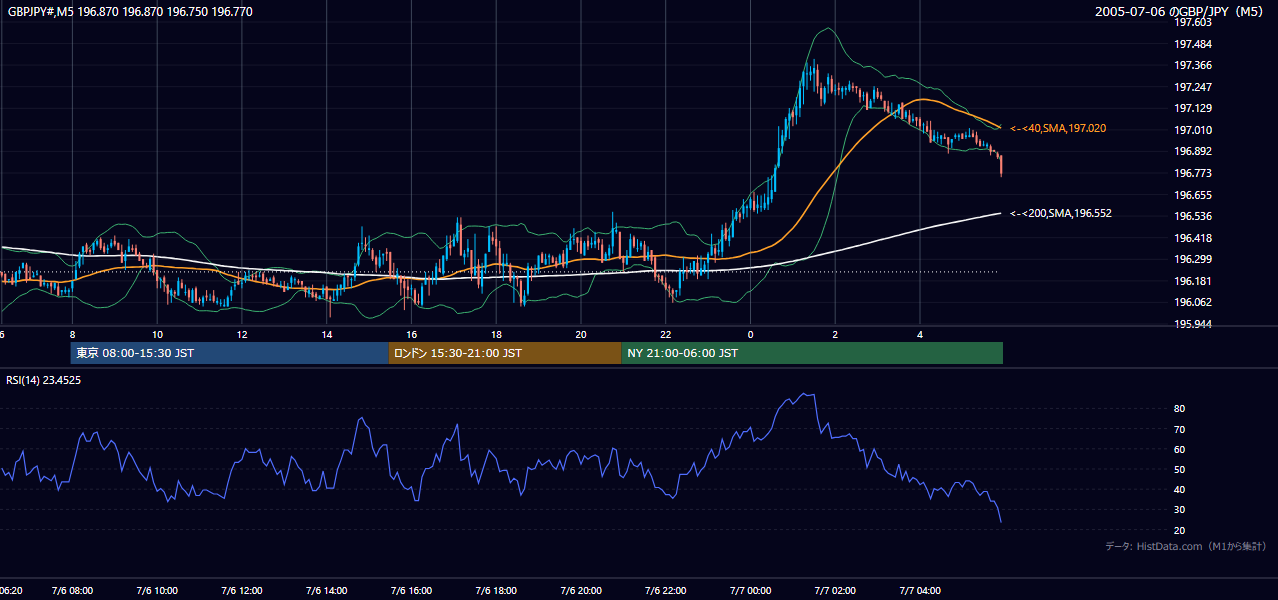
Task: Click the 197.603 price axis label
Action: tap(1193, 22)
